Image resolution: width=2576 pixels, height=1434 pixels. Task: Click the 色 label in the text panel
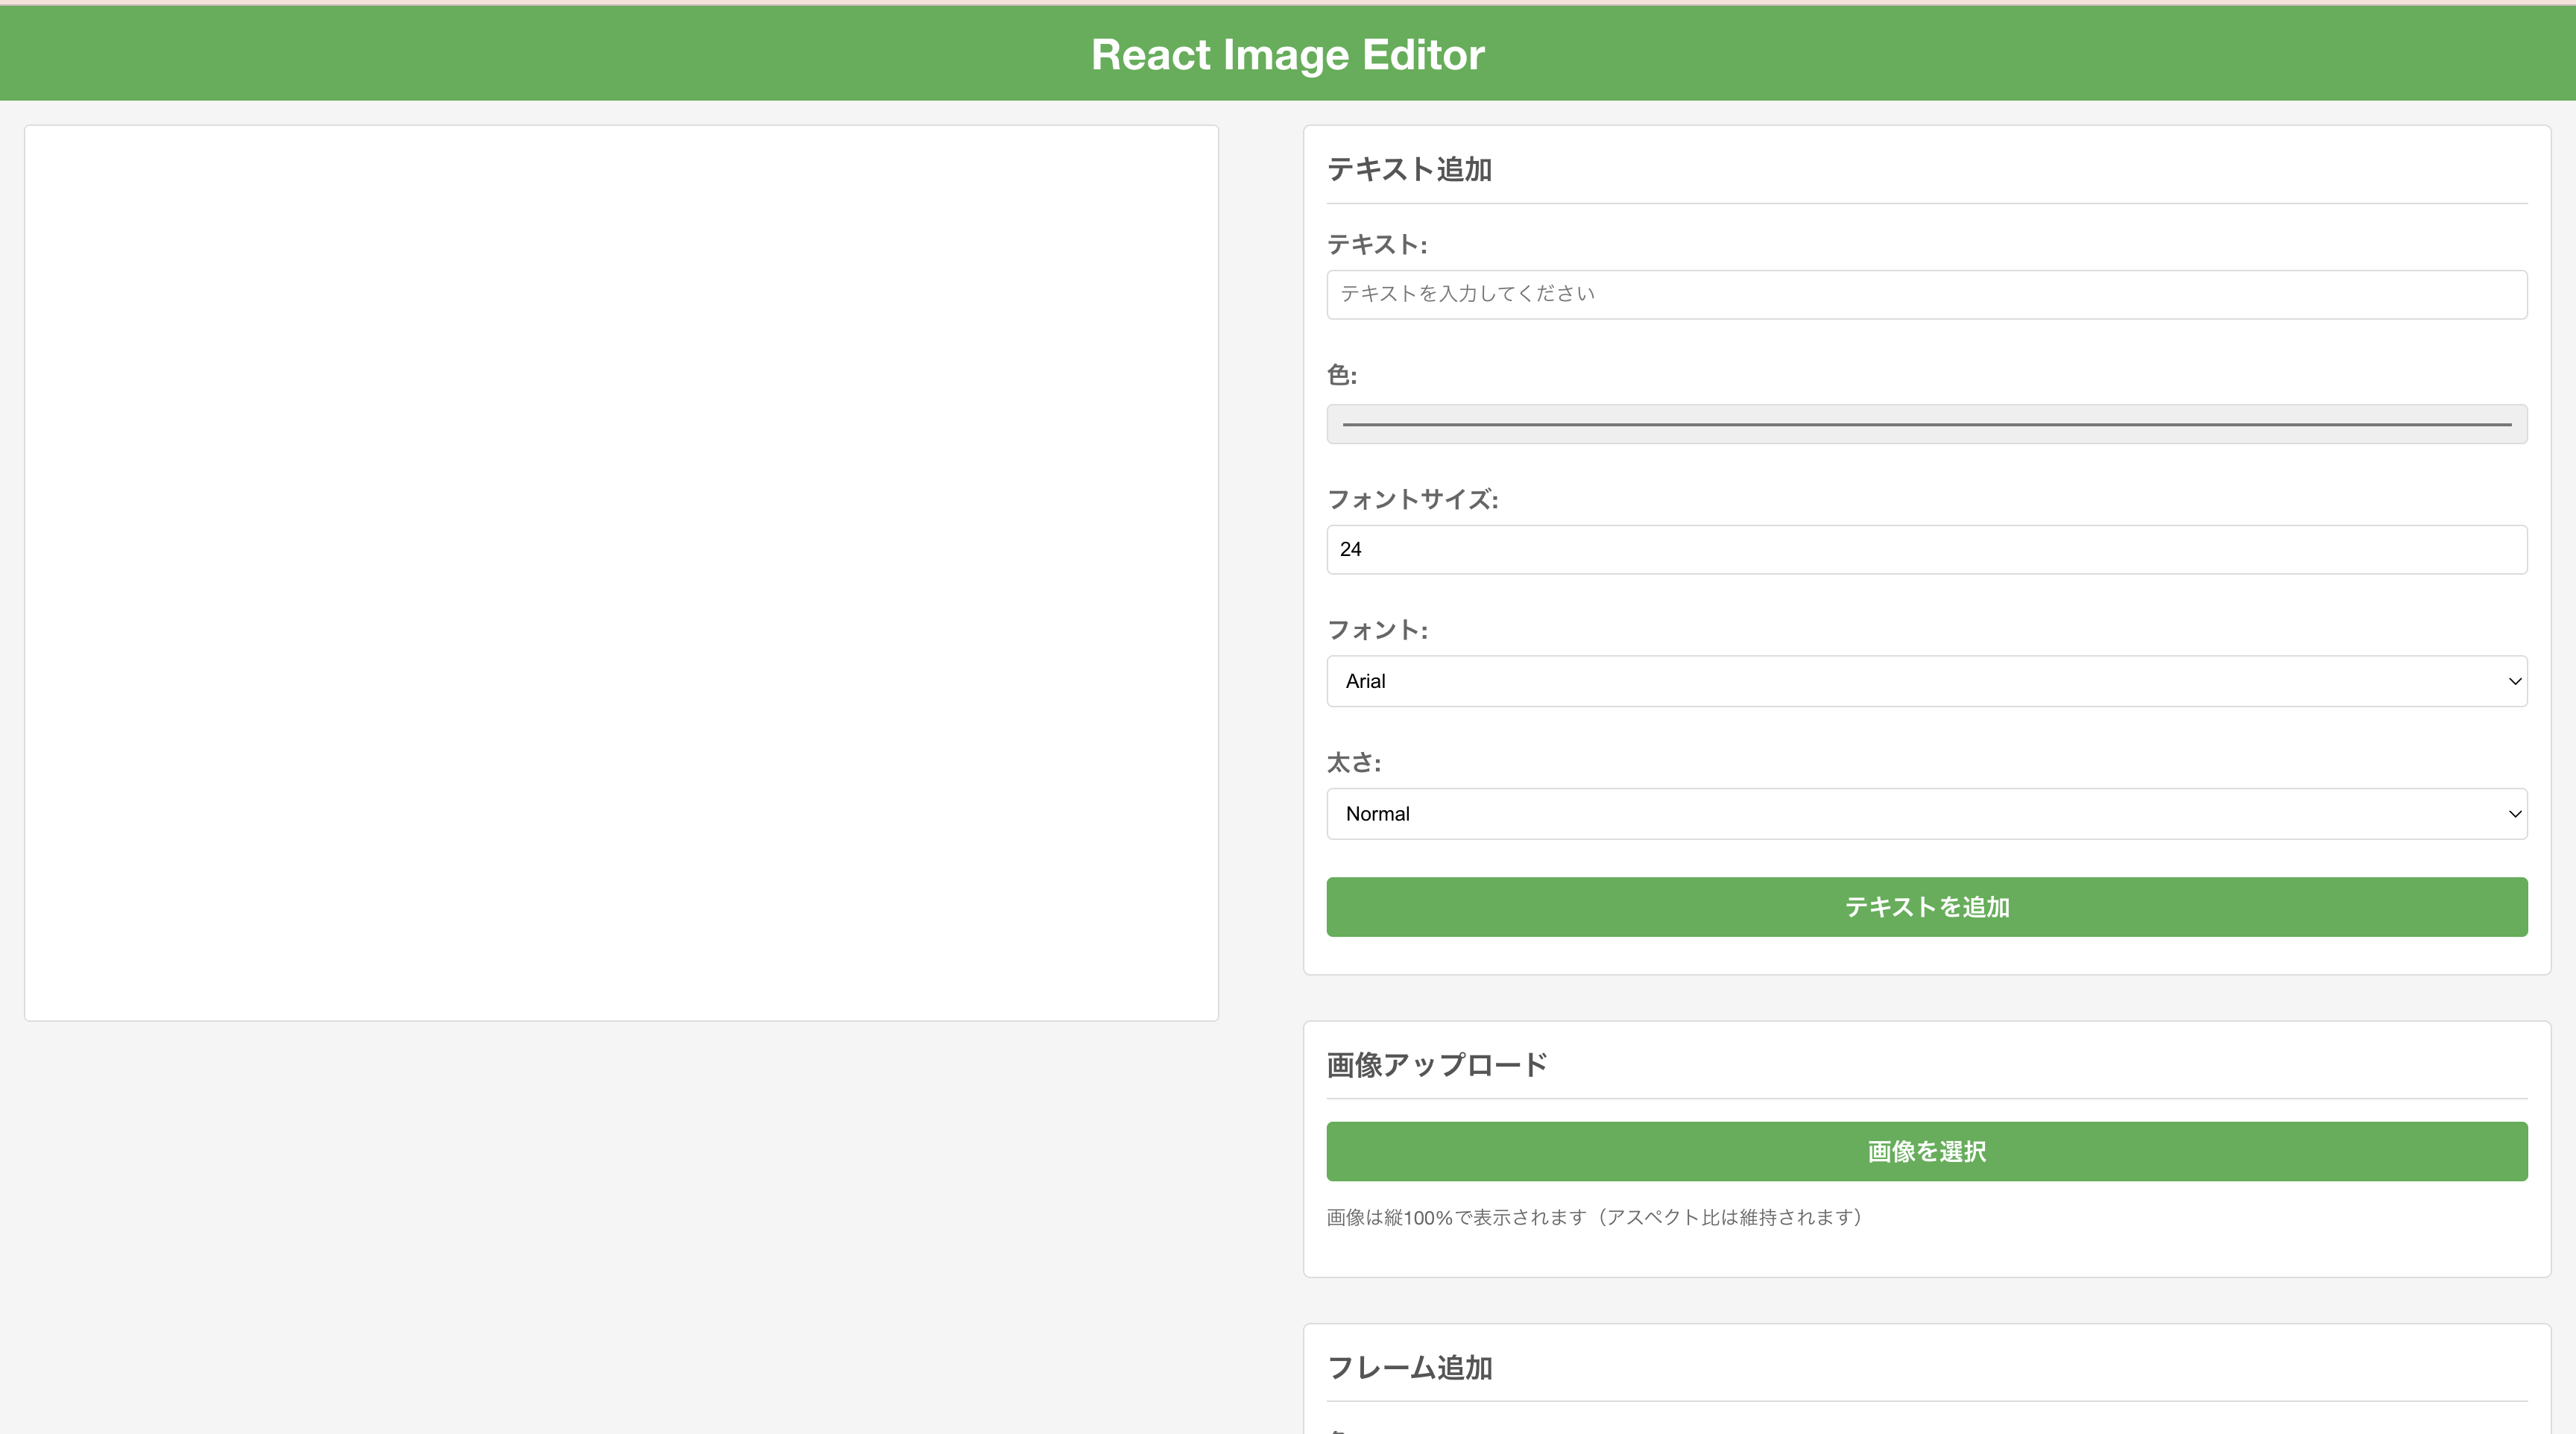pyautogui.click(x=1342, y=374)
